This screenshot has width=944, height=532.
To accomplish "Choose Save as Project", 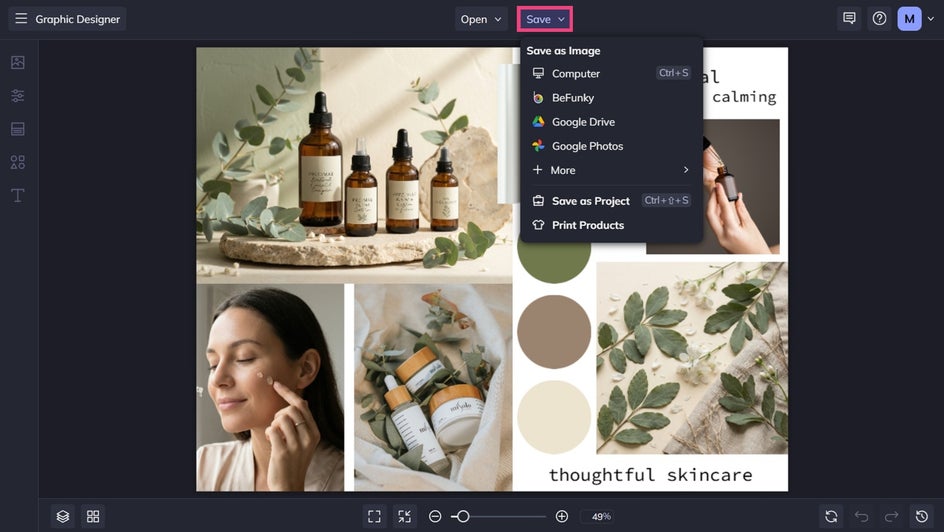I will [611, 201].
